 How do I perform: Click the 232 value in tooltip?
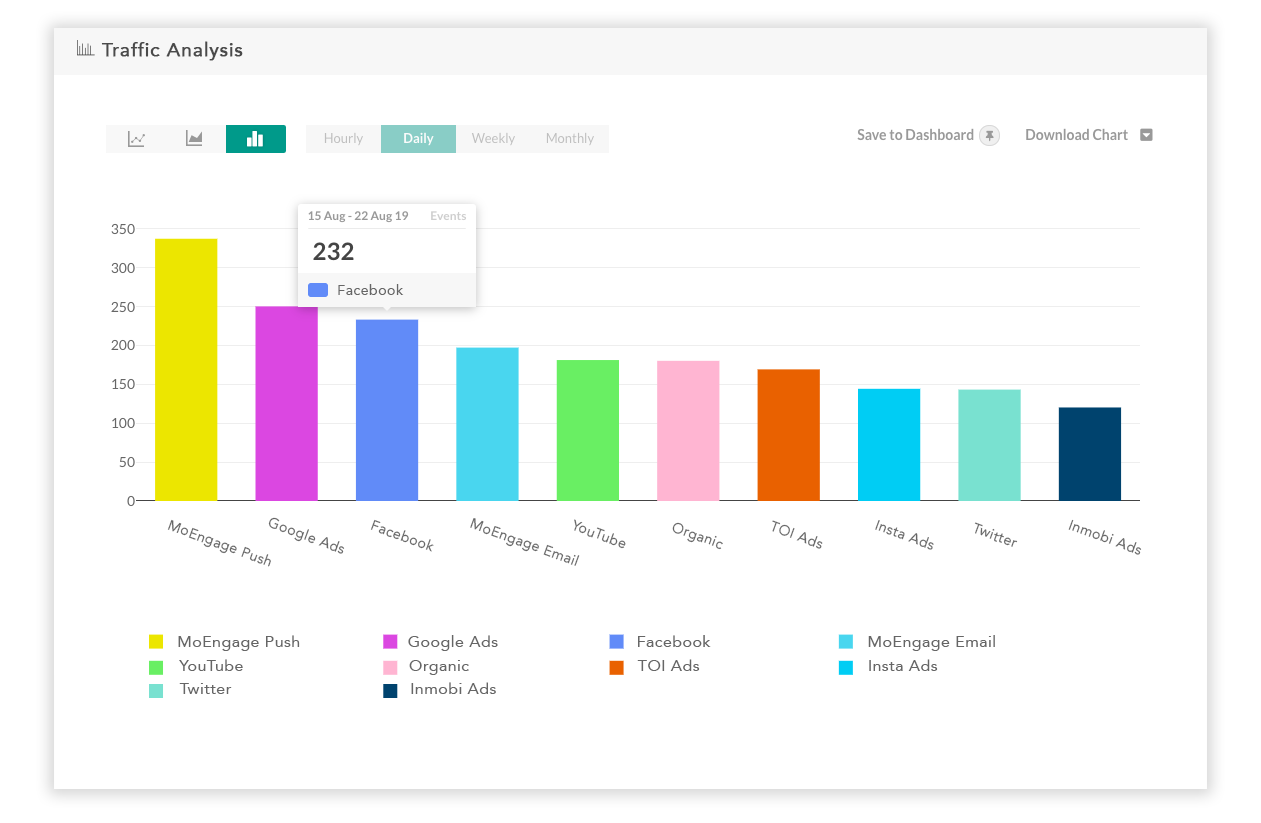(333, 252)
